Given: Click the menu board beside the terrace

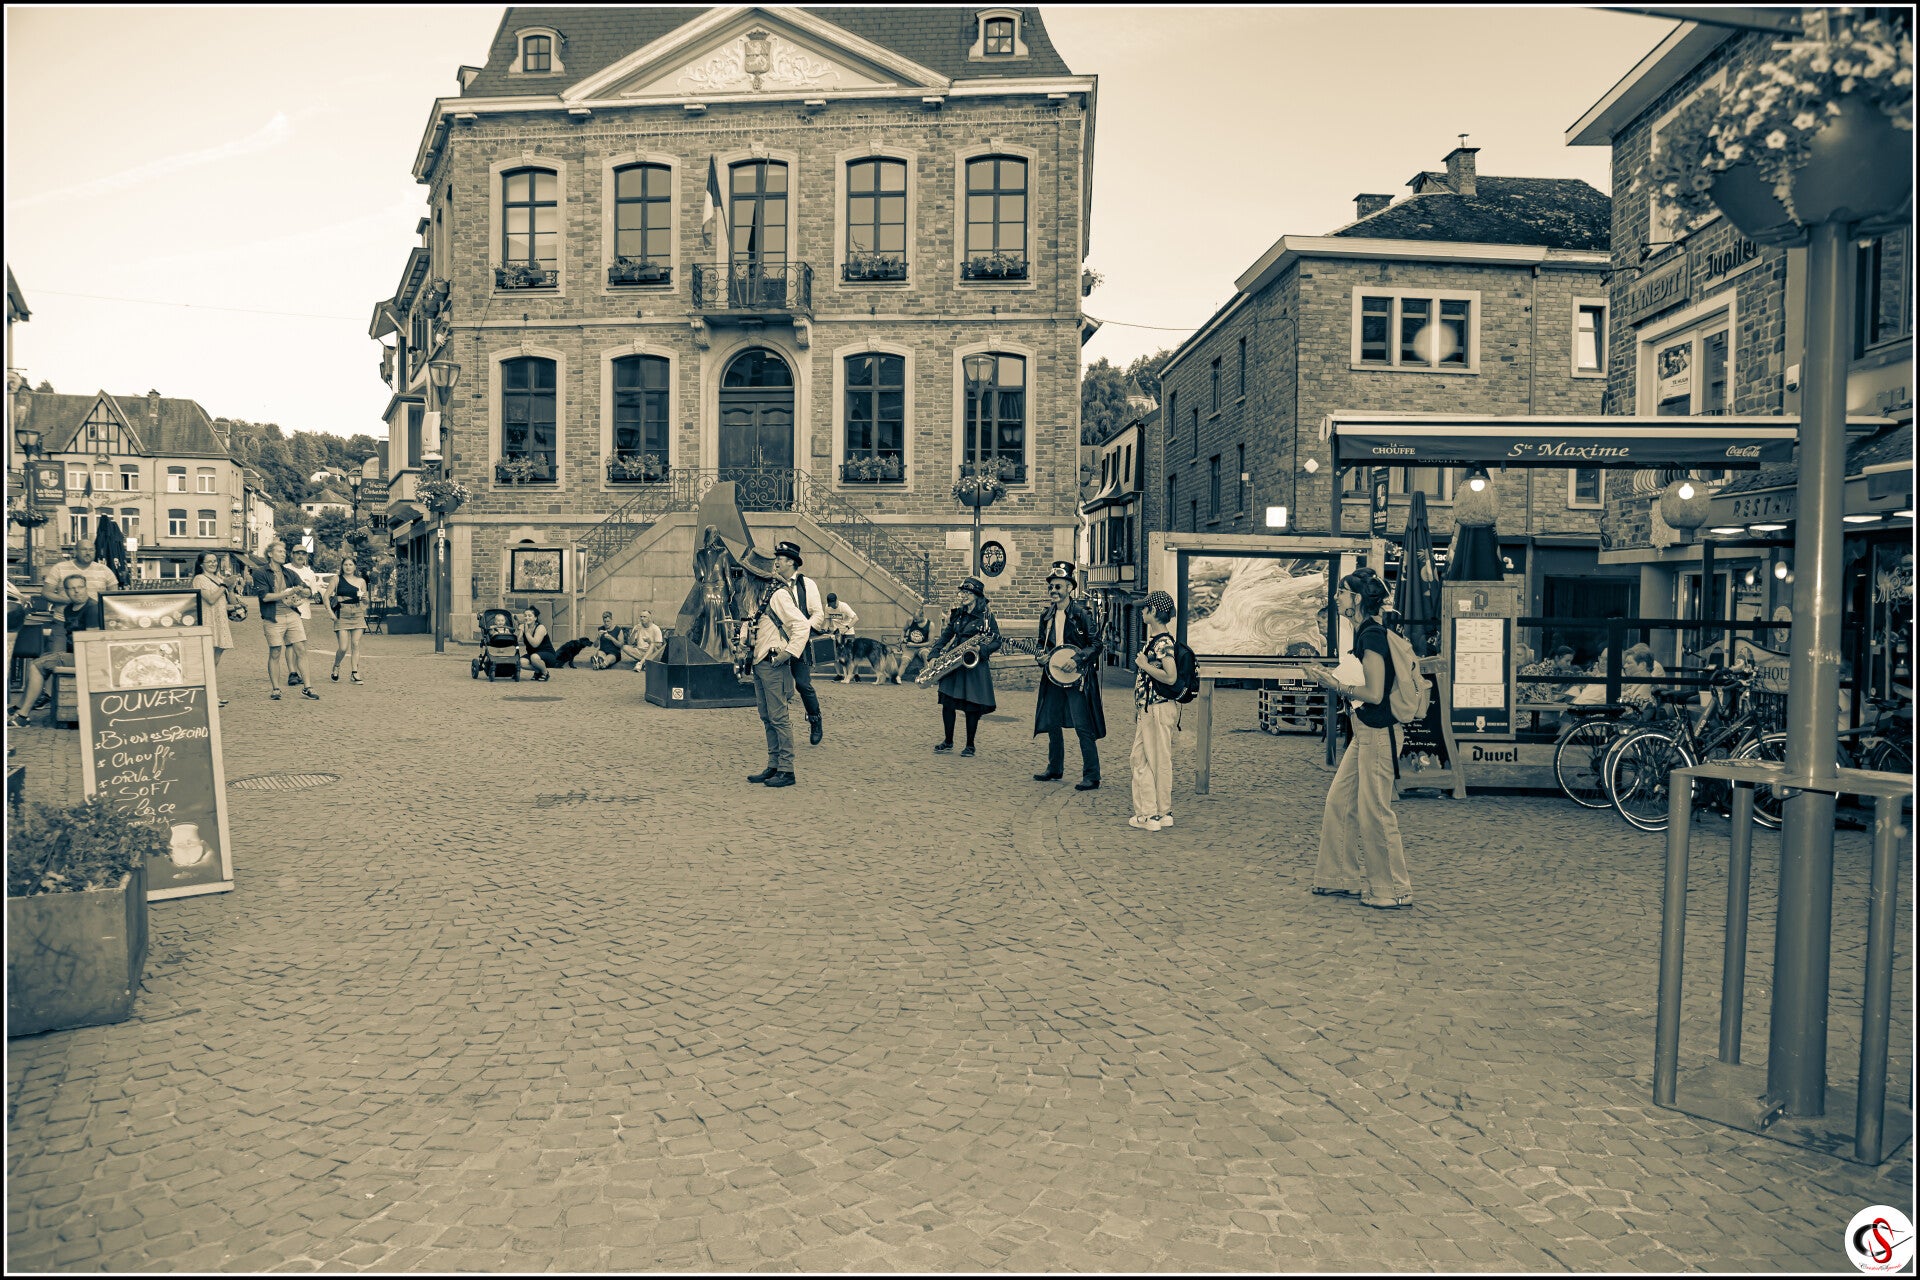Looking at the screenshot, I should [x=1478, y=660].
